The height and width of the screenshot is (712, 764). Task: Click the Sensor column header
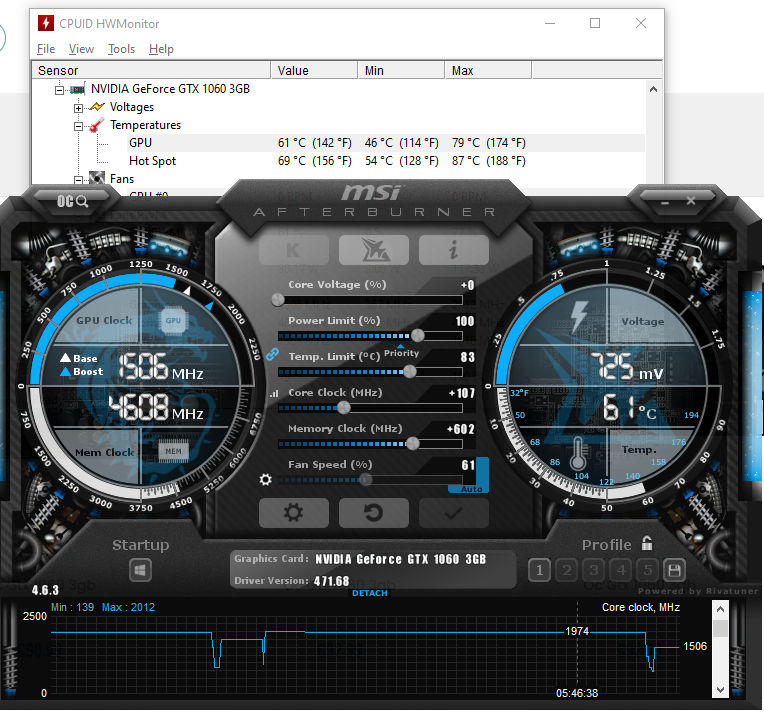(151, 70)
